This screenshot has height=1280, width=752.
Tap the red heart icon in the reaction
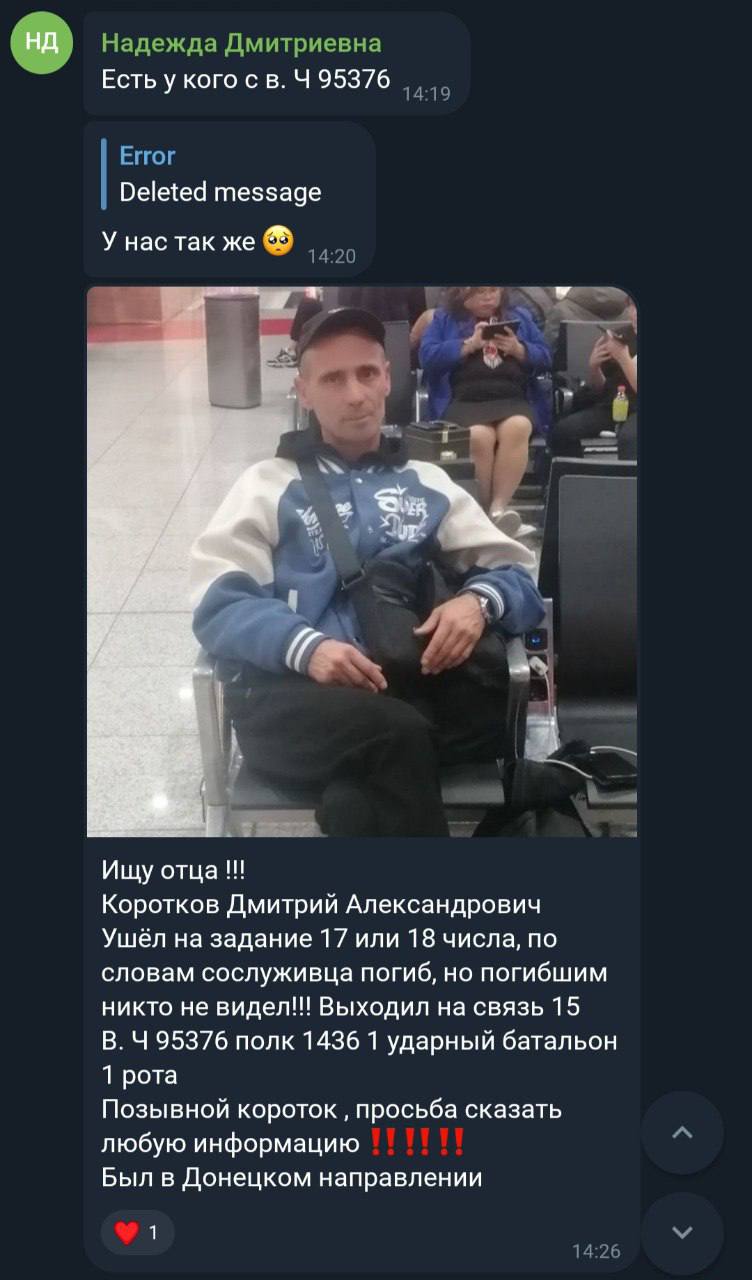pos(126,1233)
